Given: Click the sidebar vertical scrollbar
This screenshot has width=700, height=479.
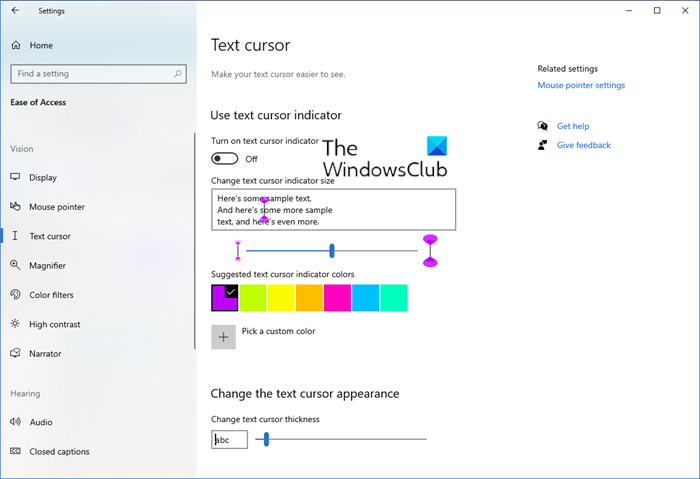Looking at the screenshot, I should [x=195, y=241].
